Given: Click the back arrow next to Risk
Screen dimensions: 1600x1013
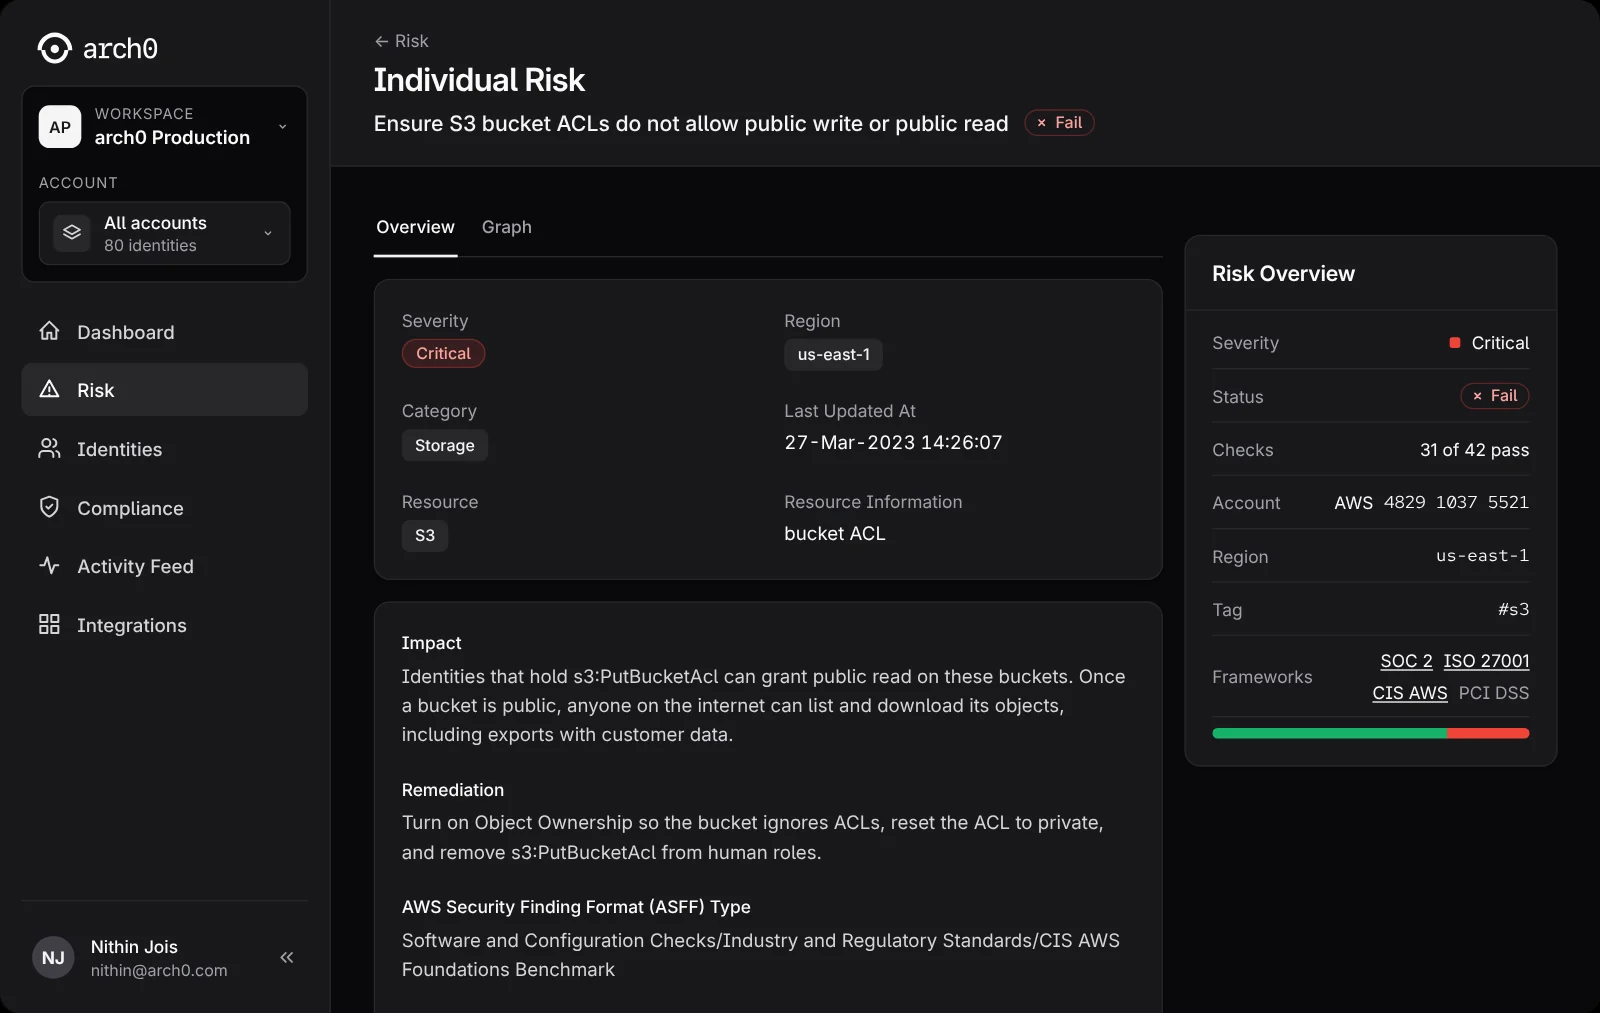Looking at the screenshot, I should [381, 41].
